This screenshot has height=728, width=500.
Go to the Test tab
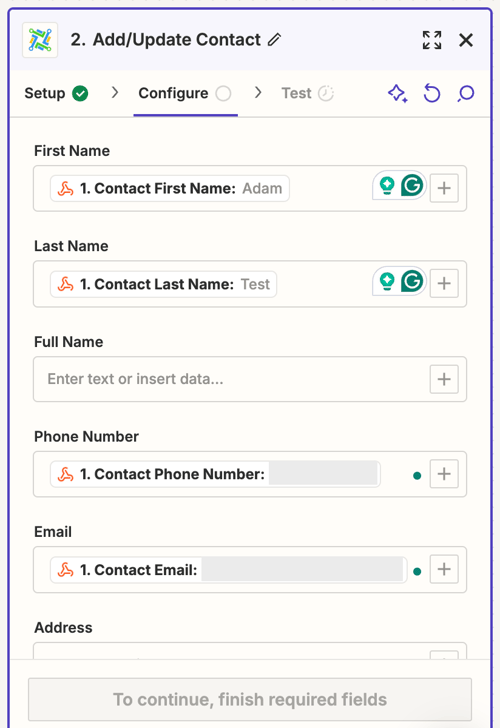(307, 93)
